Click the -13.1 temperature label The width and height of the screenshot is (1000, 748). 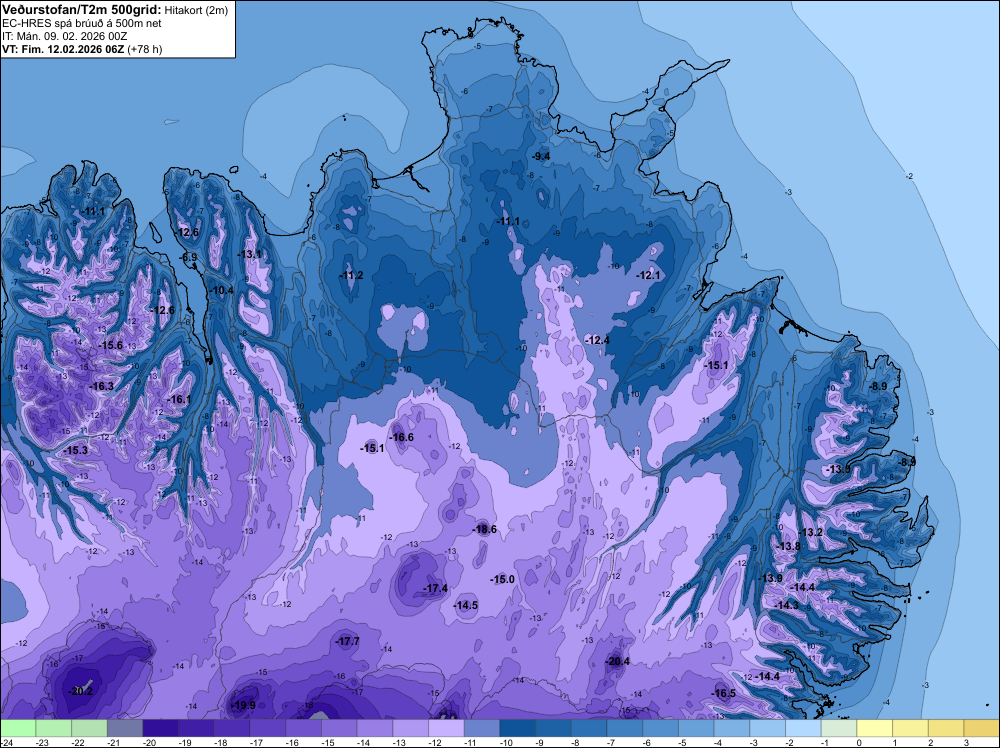(x=249, y=254)
